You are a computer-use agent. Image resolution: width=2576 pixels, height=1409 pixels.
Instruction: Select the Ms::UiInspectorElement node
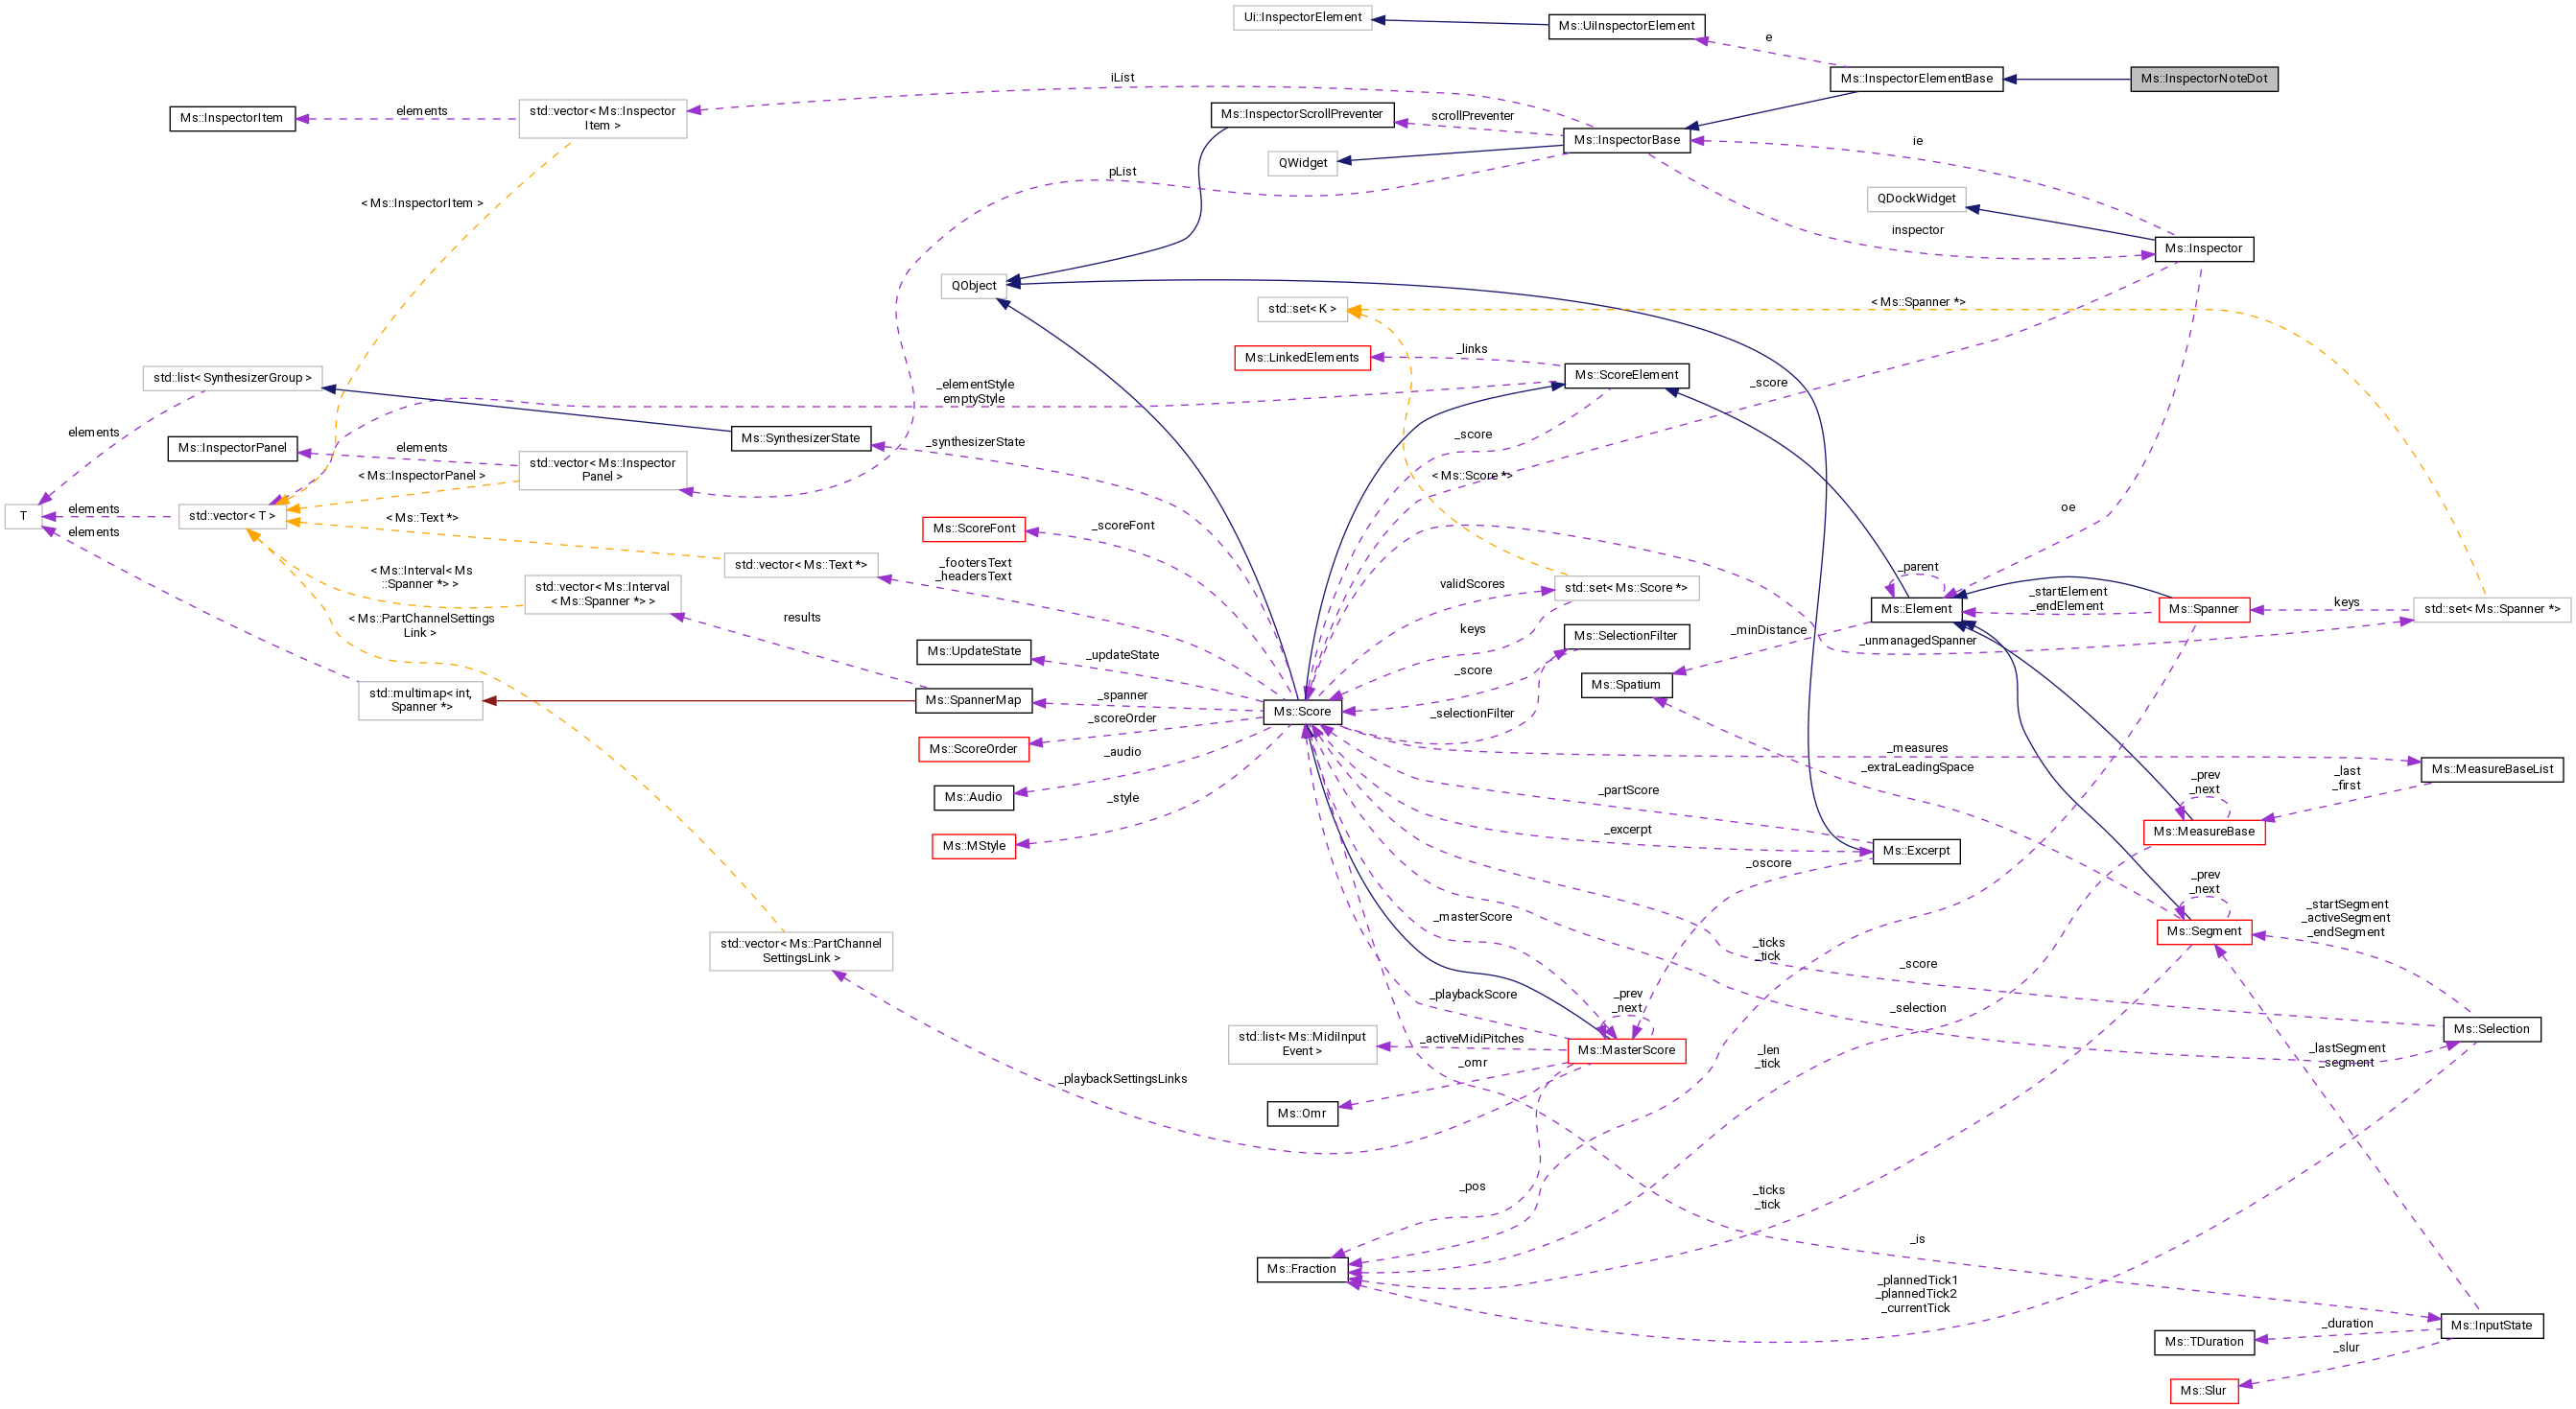(1626, 26)
